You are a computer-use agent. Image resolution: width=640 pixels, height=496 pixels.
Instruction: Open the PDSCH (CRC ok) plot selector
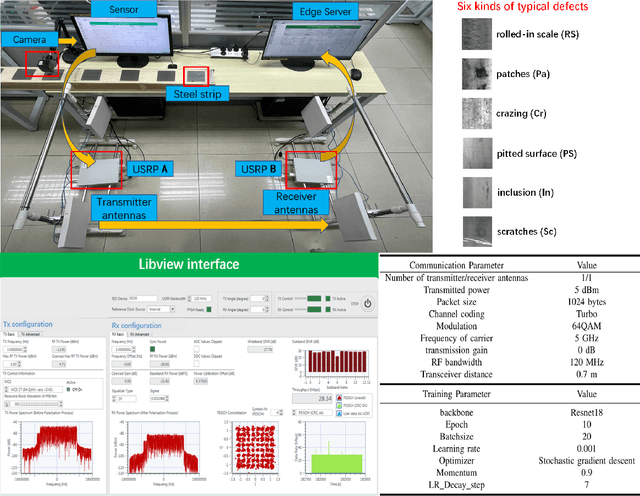coord(312,413)
